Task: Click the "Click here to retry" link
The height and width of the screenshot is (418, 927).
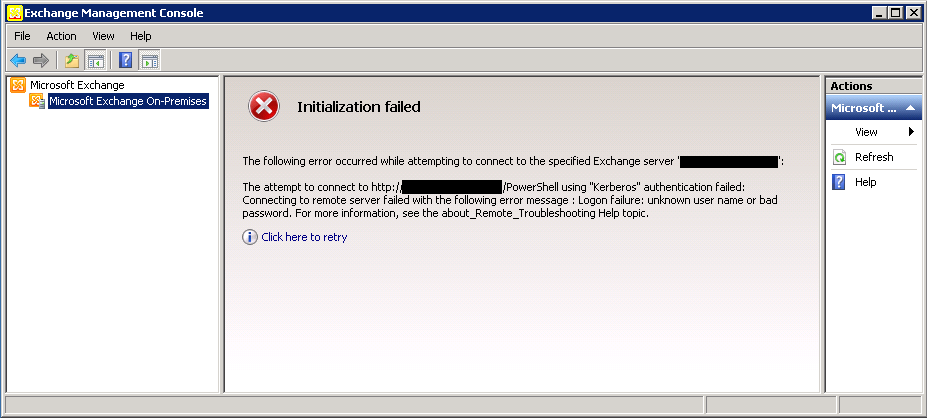Action: tap(304, 237)
